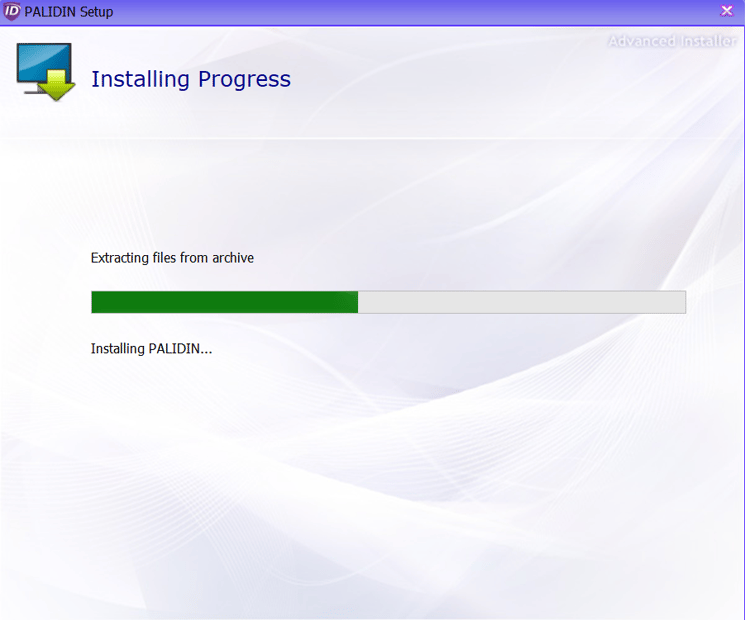Click the blue monitor screen in installer graphic

point(40,62)
